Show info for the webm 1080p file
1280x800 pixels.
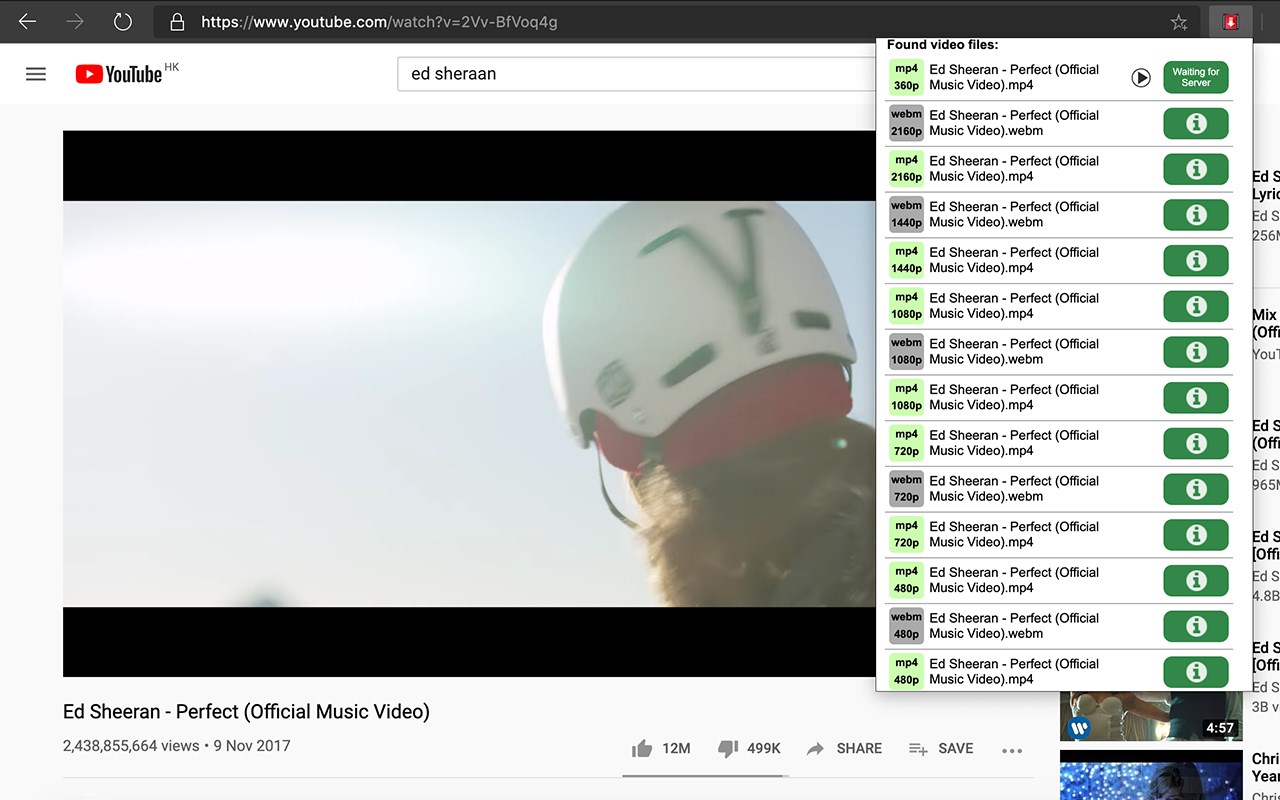[x=1196, y=352]
